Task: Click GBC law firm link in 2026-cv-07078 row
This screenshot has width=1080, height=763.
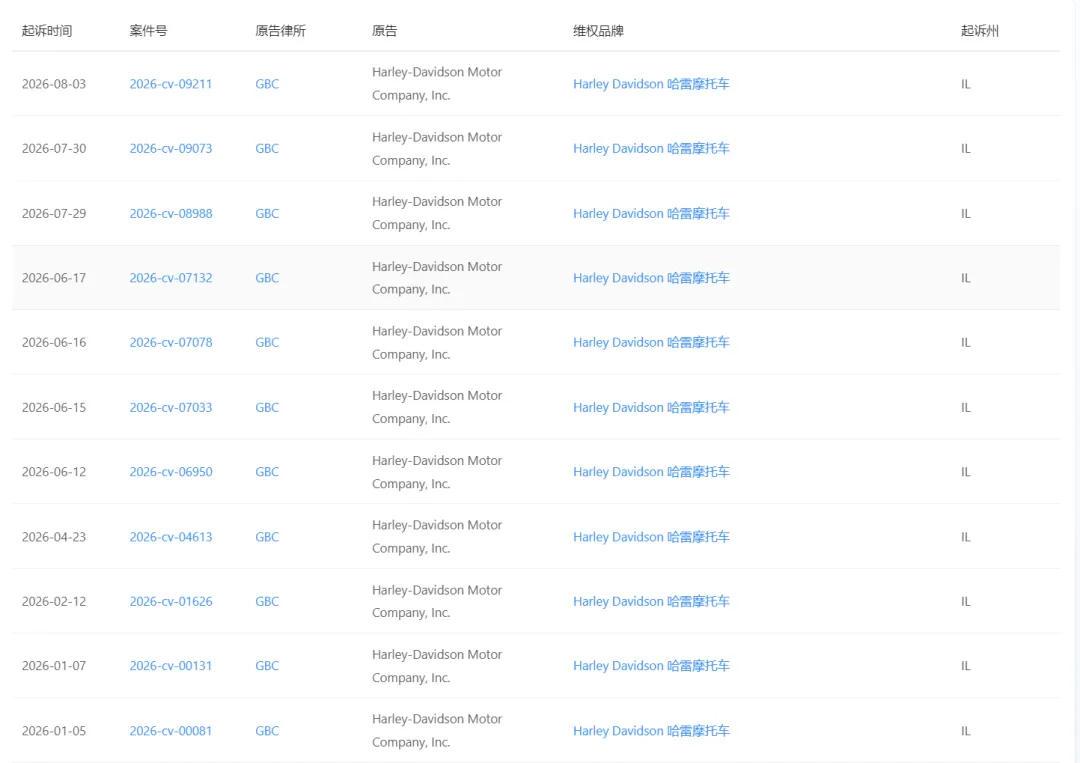Action: point(267,342)
